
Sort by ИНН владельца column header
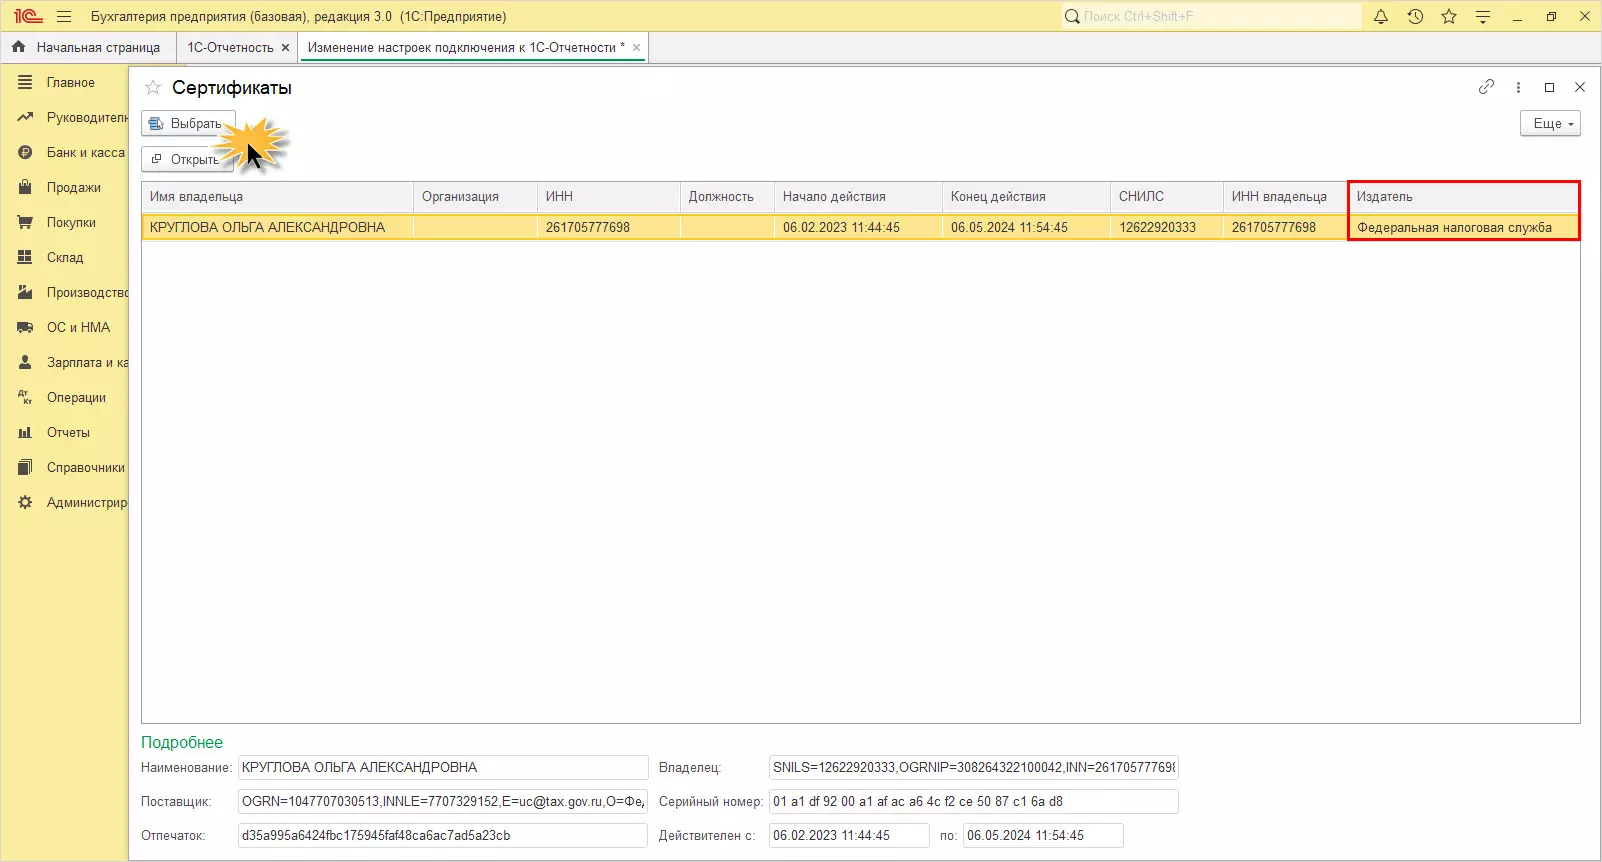coord(1286,197)
